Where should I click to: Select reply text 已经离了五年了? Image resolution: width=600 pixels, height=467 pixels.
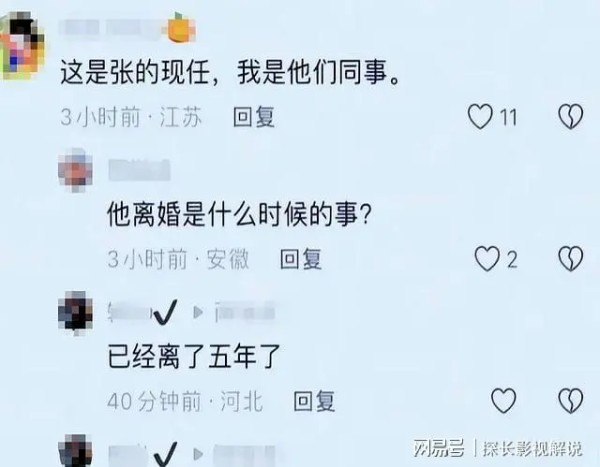pyautogui.click(x=194, y=356)
